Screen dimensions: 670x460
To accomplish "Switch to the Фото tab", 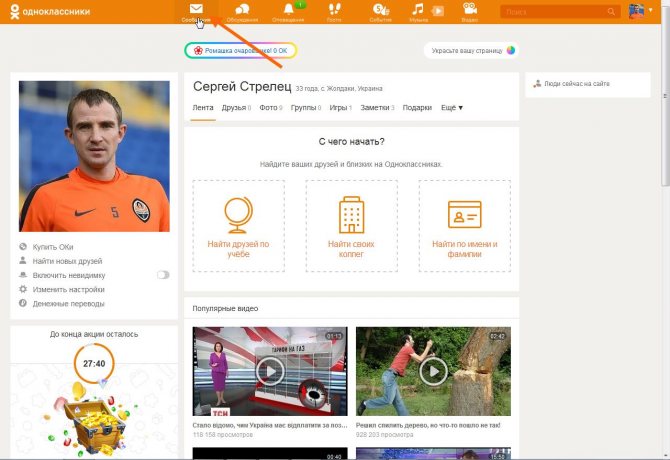I will [x=271, y=108].
